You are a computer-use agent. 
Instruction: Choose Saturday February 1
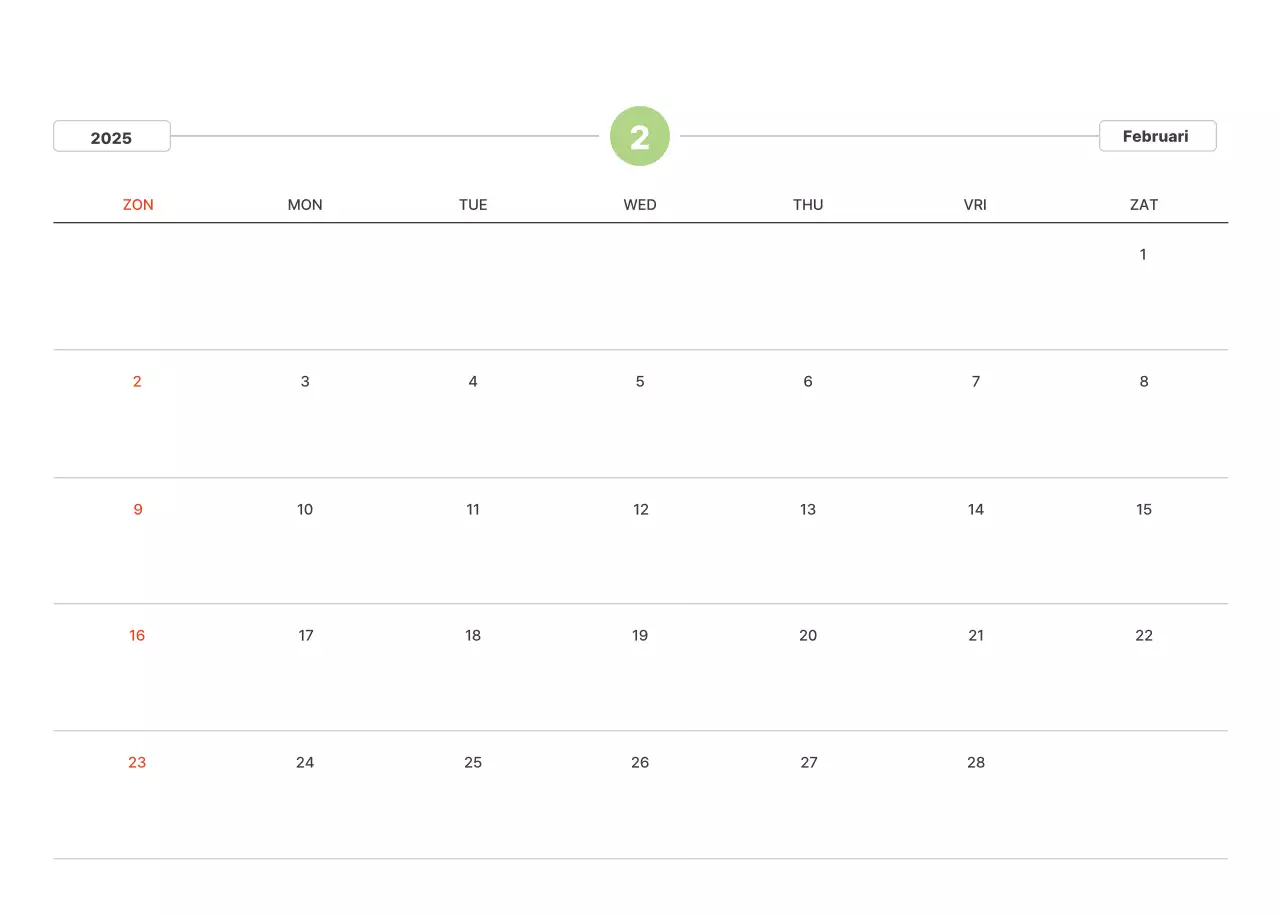coord(1143,254)
